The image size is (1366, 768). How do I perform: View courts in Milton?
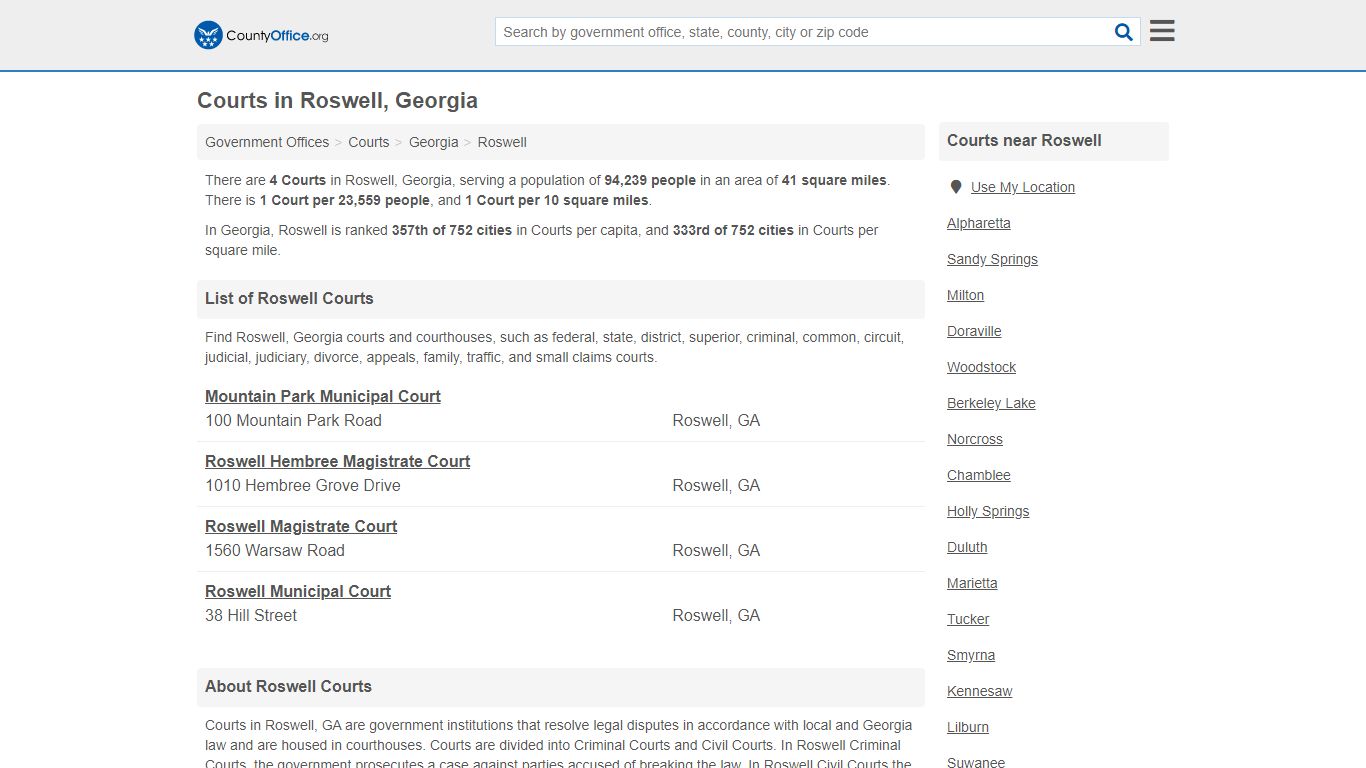[966, 295]
